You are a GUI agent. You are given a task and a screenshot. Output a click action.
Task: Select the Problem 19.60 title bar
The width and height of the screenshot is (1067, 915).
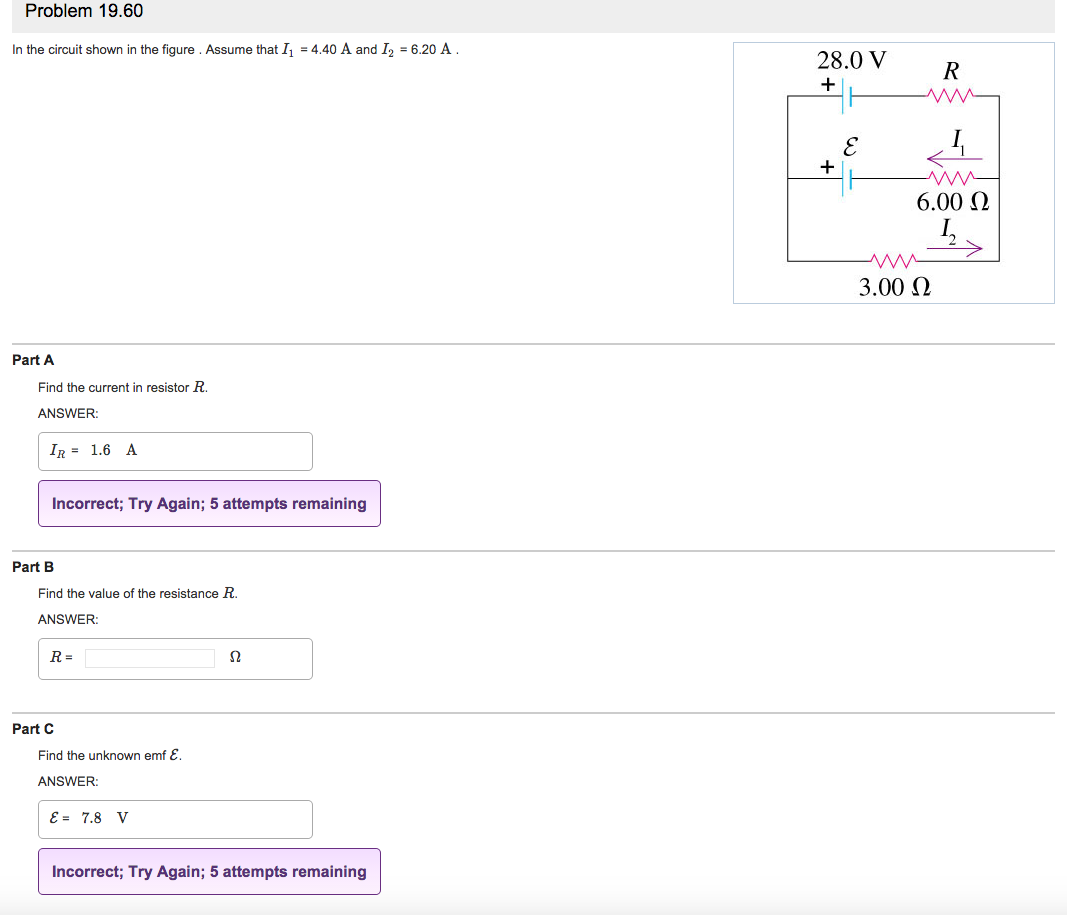[x=83, y=11]
